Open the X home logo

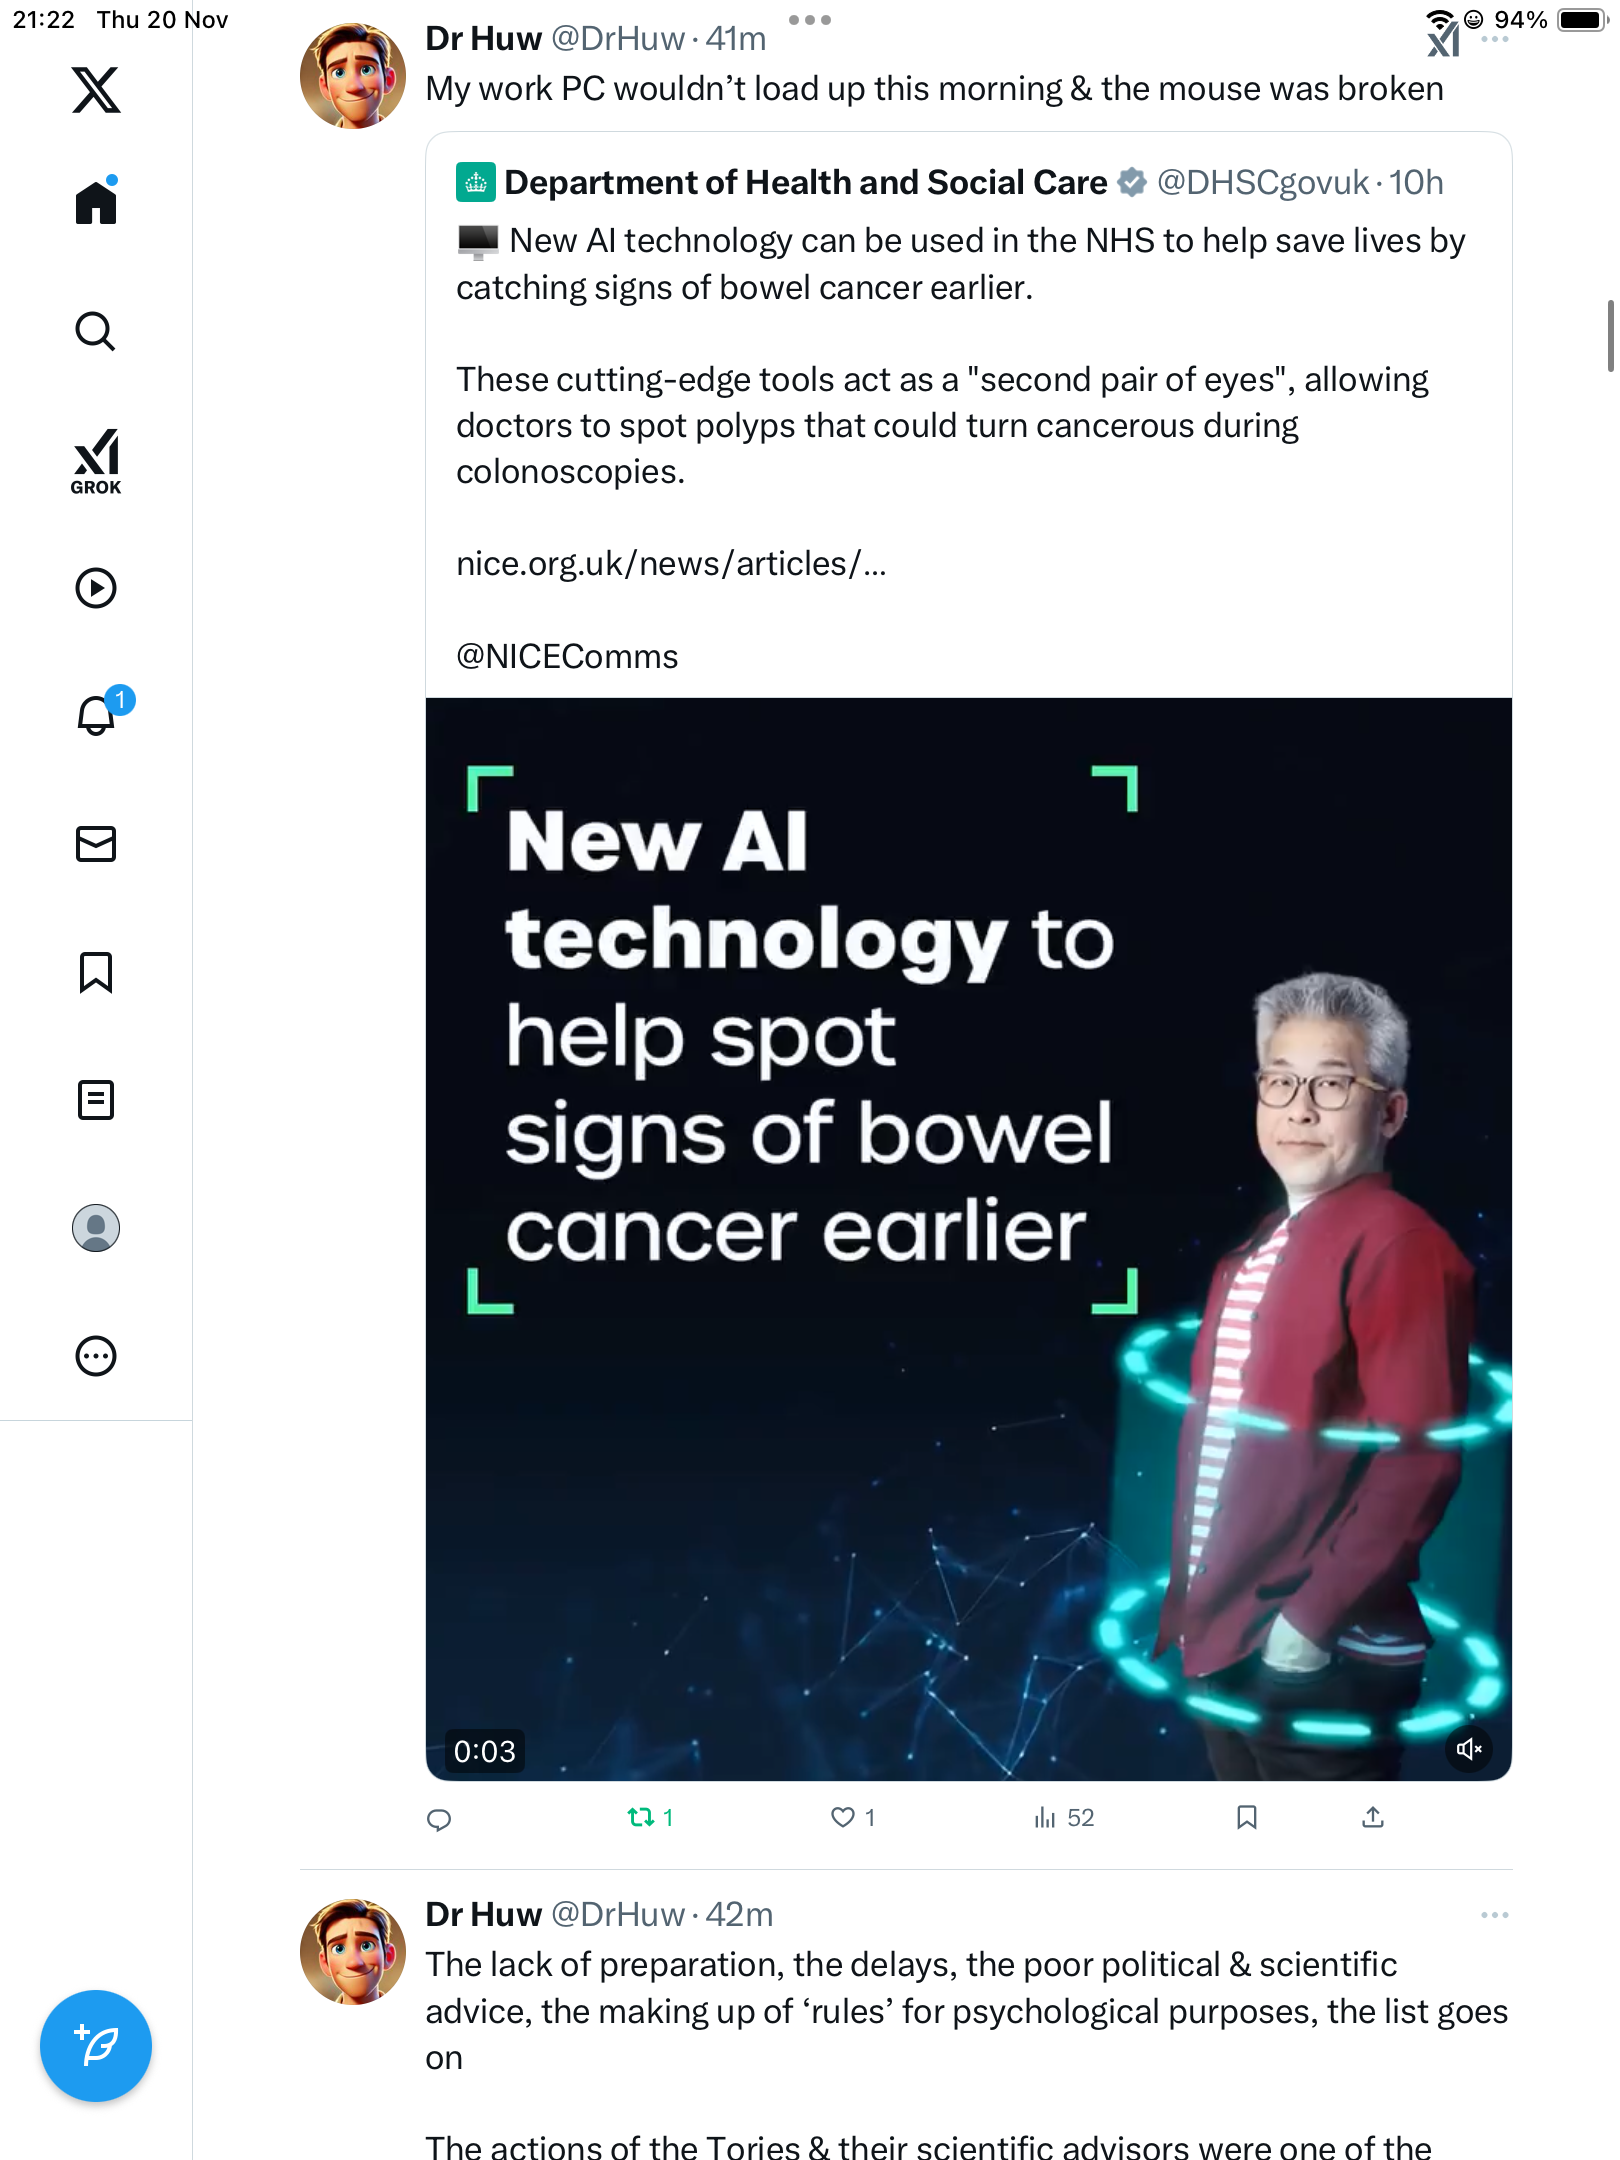96,90
